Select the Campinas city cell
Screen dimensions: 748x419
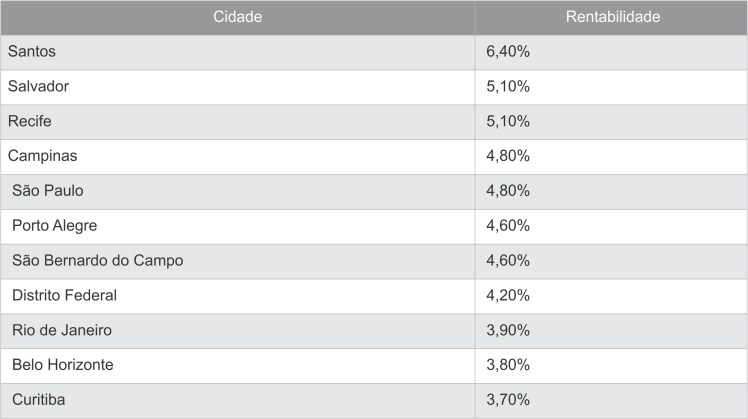click(42, 156)
